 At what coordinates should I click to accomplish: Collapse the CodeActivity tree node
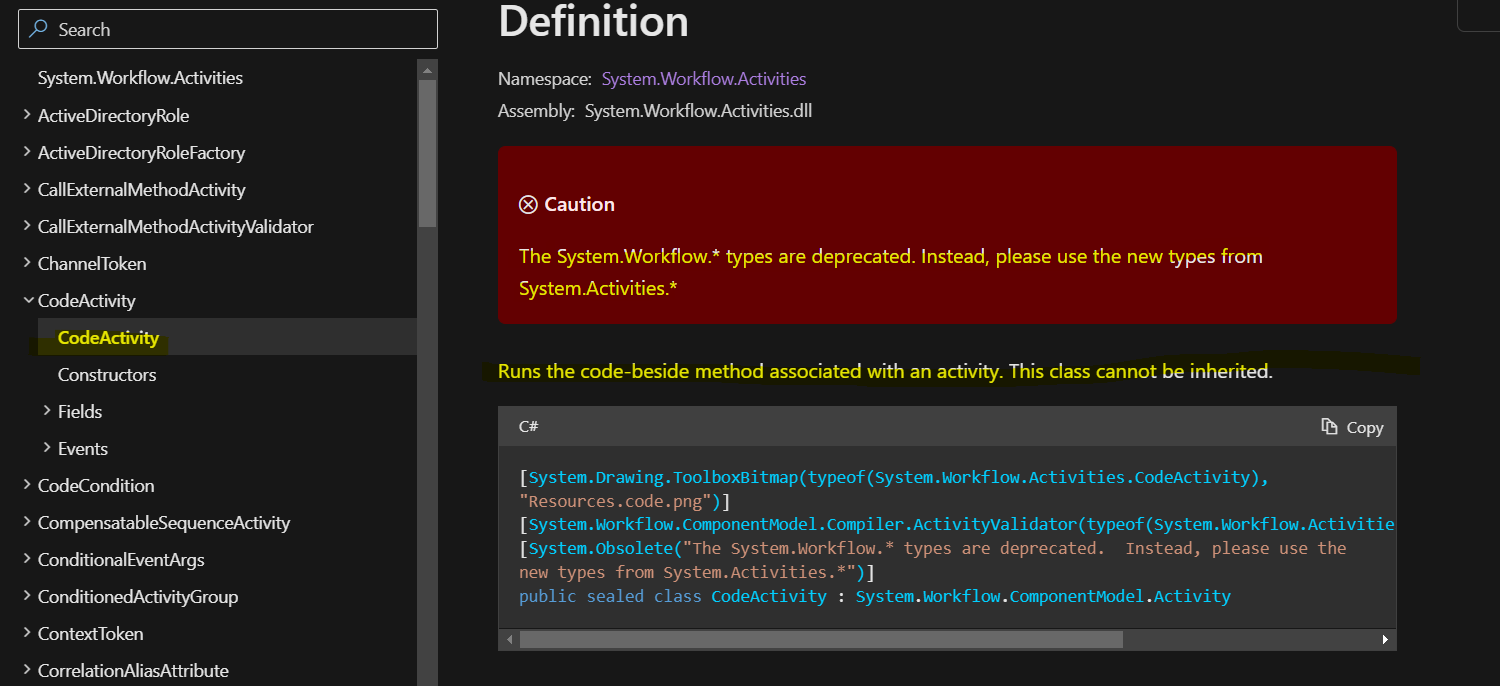[26, 301]
